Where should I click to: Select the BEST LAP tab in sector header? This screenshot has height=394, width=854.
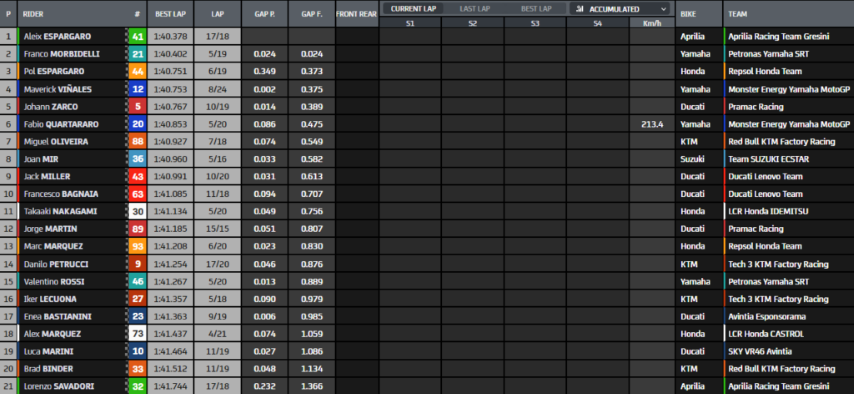point(536,9)
